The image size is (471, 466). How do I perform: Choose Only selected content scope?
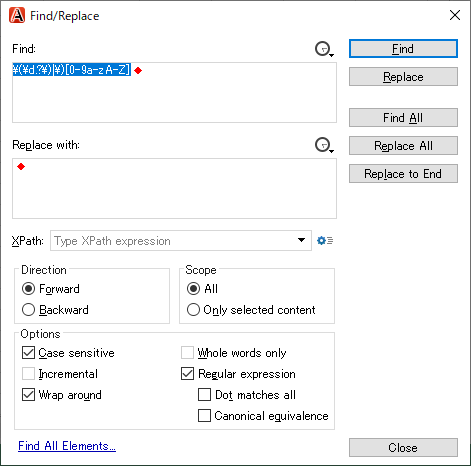193,310
